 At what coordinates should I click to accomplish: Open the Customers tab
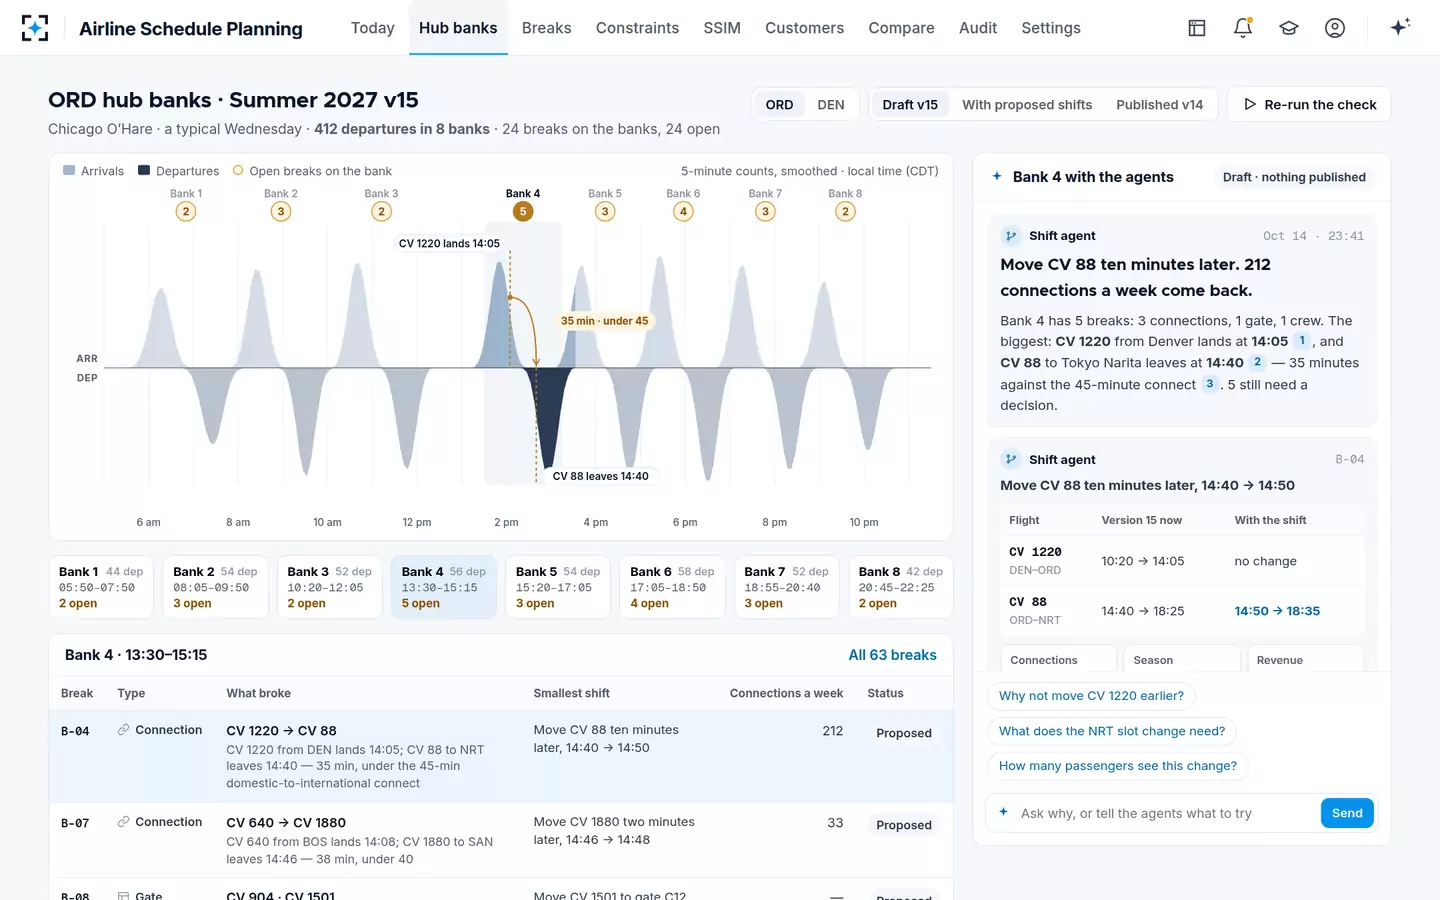pyautogui.click(x=805, y=28)
